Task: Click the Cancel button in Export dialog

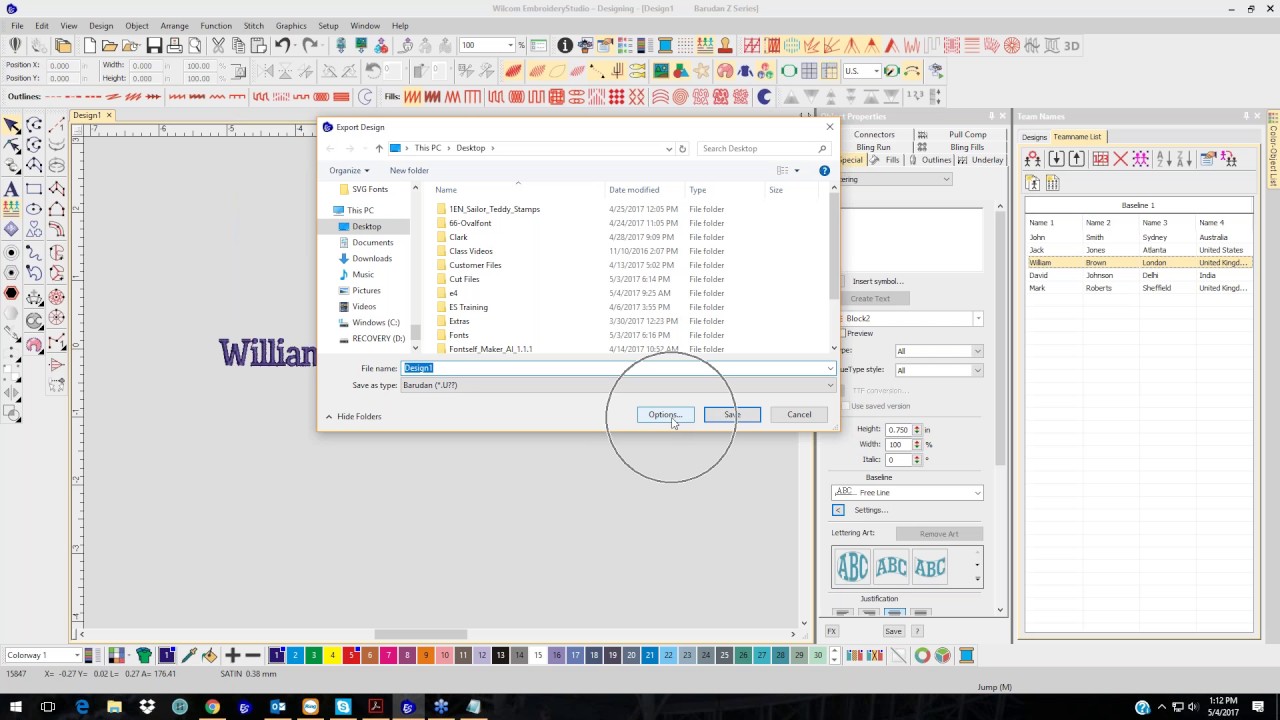Action: [x=799, y=414]
